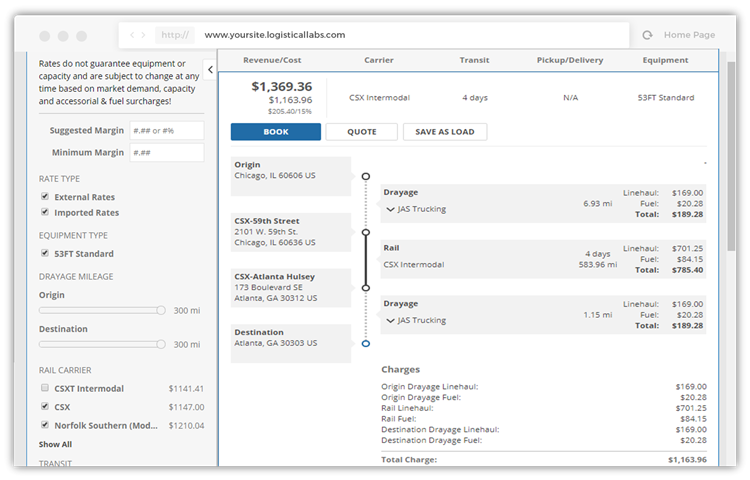750x480 pixels.
Task: Uncheck the Norfolk Southern carrier checkbox
Action: coord(45,425)
